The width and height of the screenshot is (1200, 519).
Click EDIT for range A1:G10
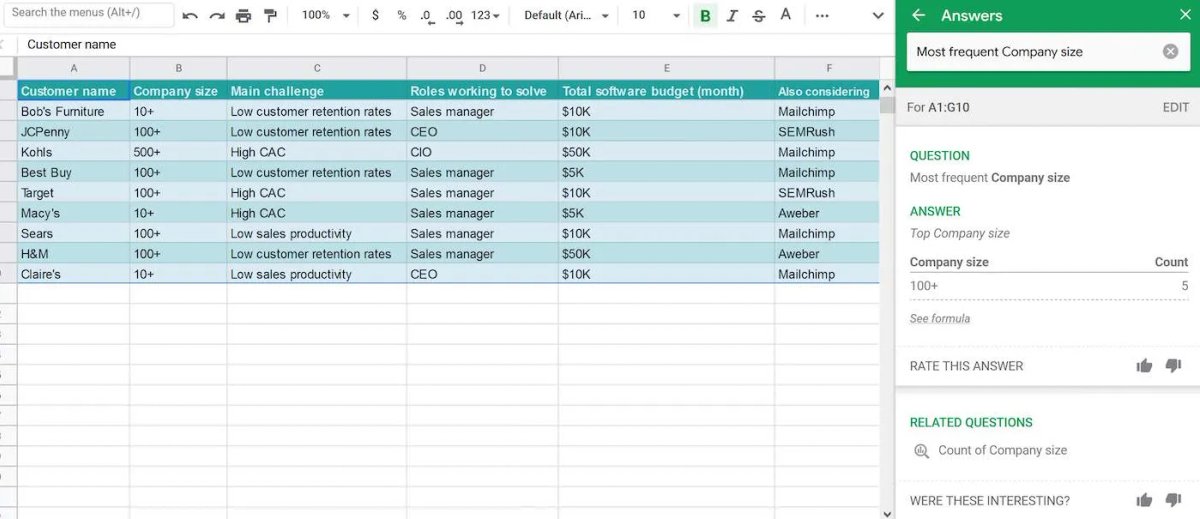click(1176, 108)
